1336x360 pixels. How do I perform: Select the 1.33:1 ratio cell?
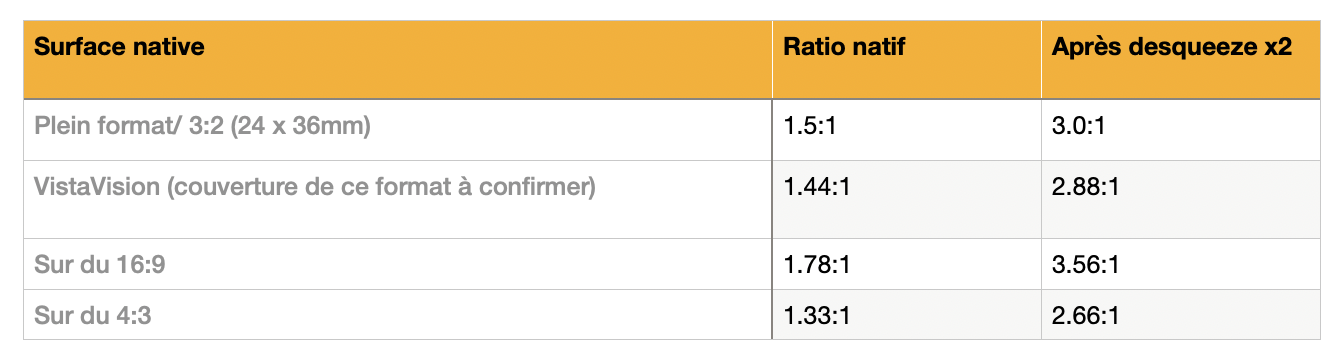907,314
